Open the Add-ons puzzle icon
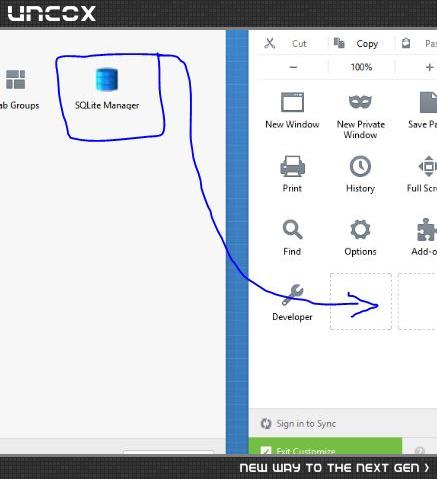This screenshot has height=479, width=437. pyautogui.click(x=427, y=229)
